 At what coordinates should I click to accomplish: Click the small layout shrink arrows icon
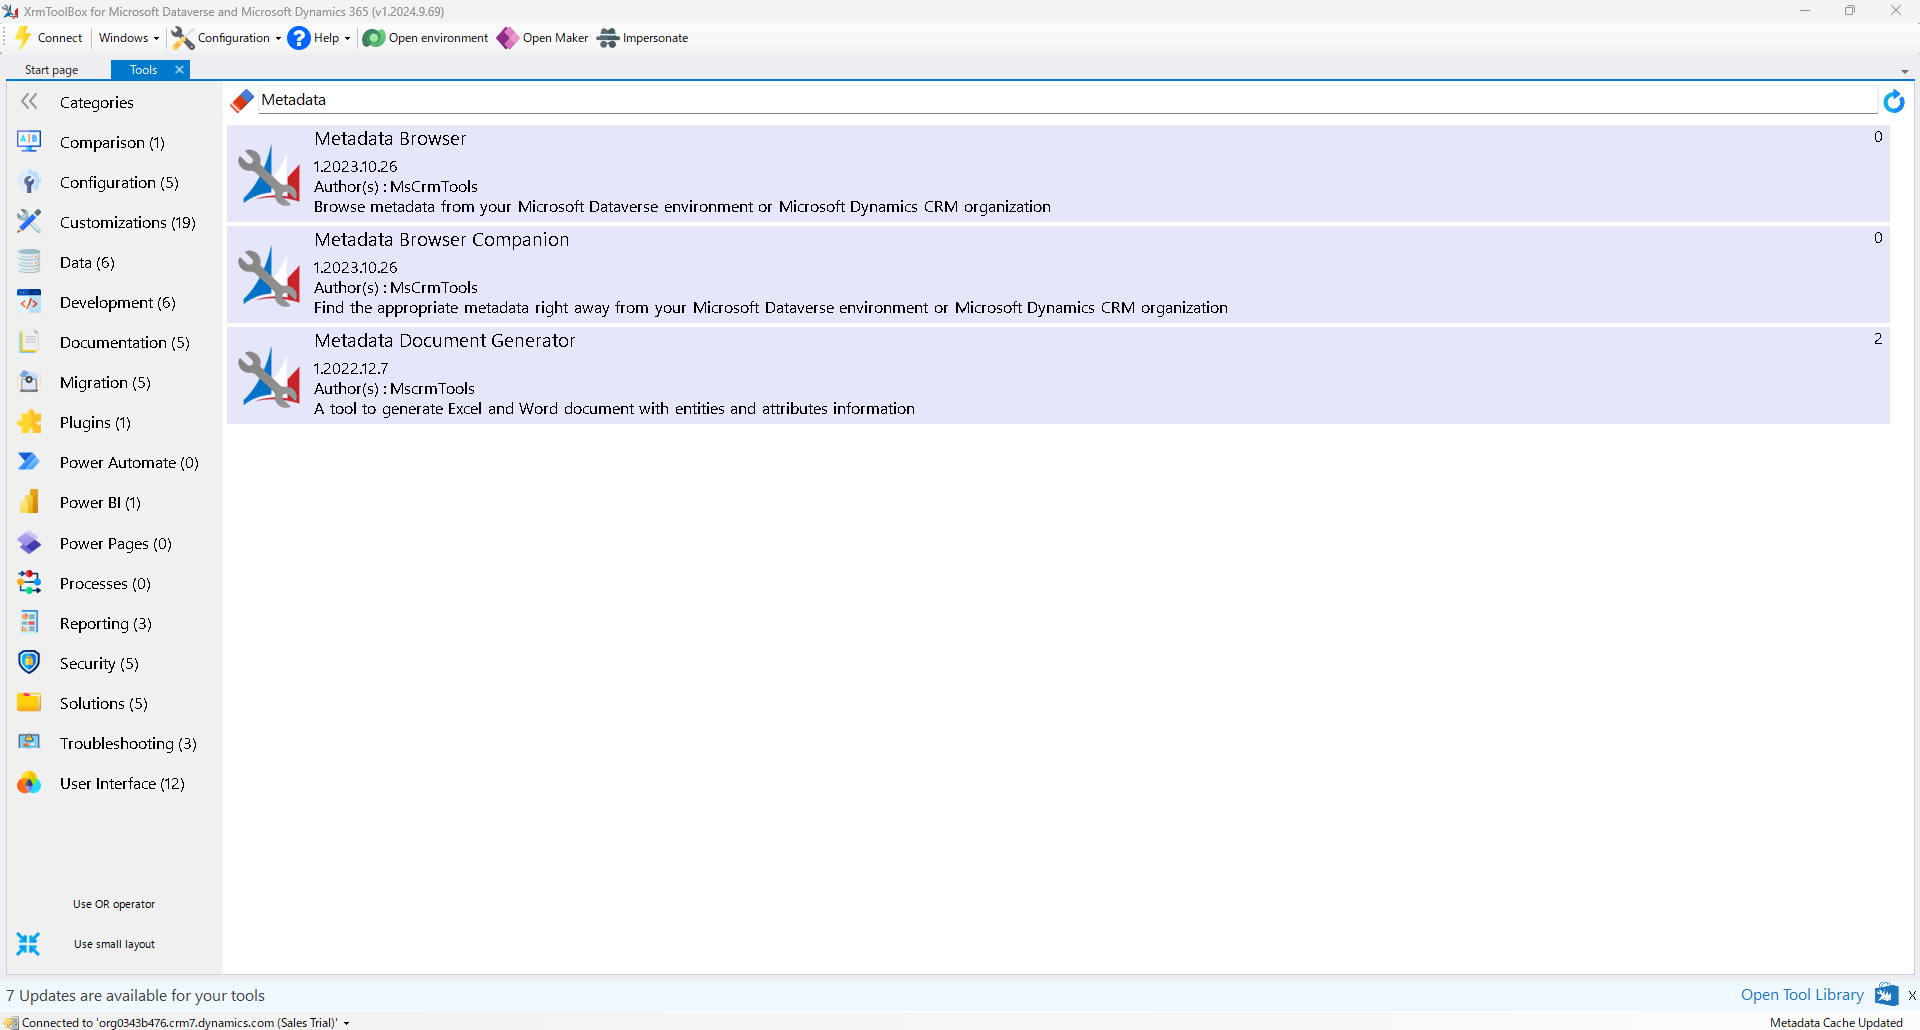[x=28, y=944]
